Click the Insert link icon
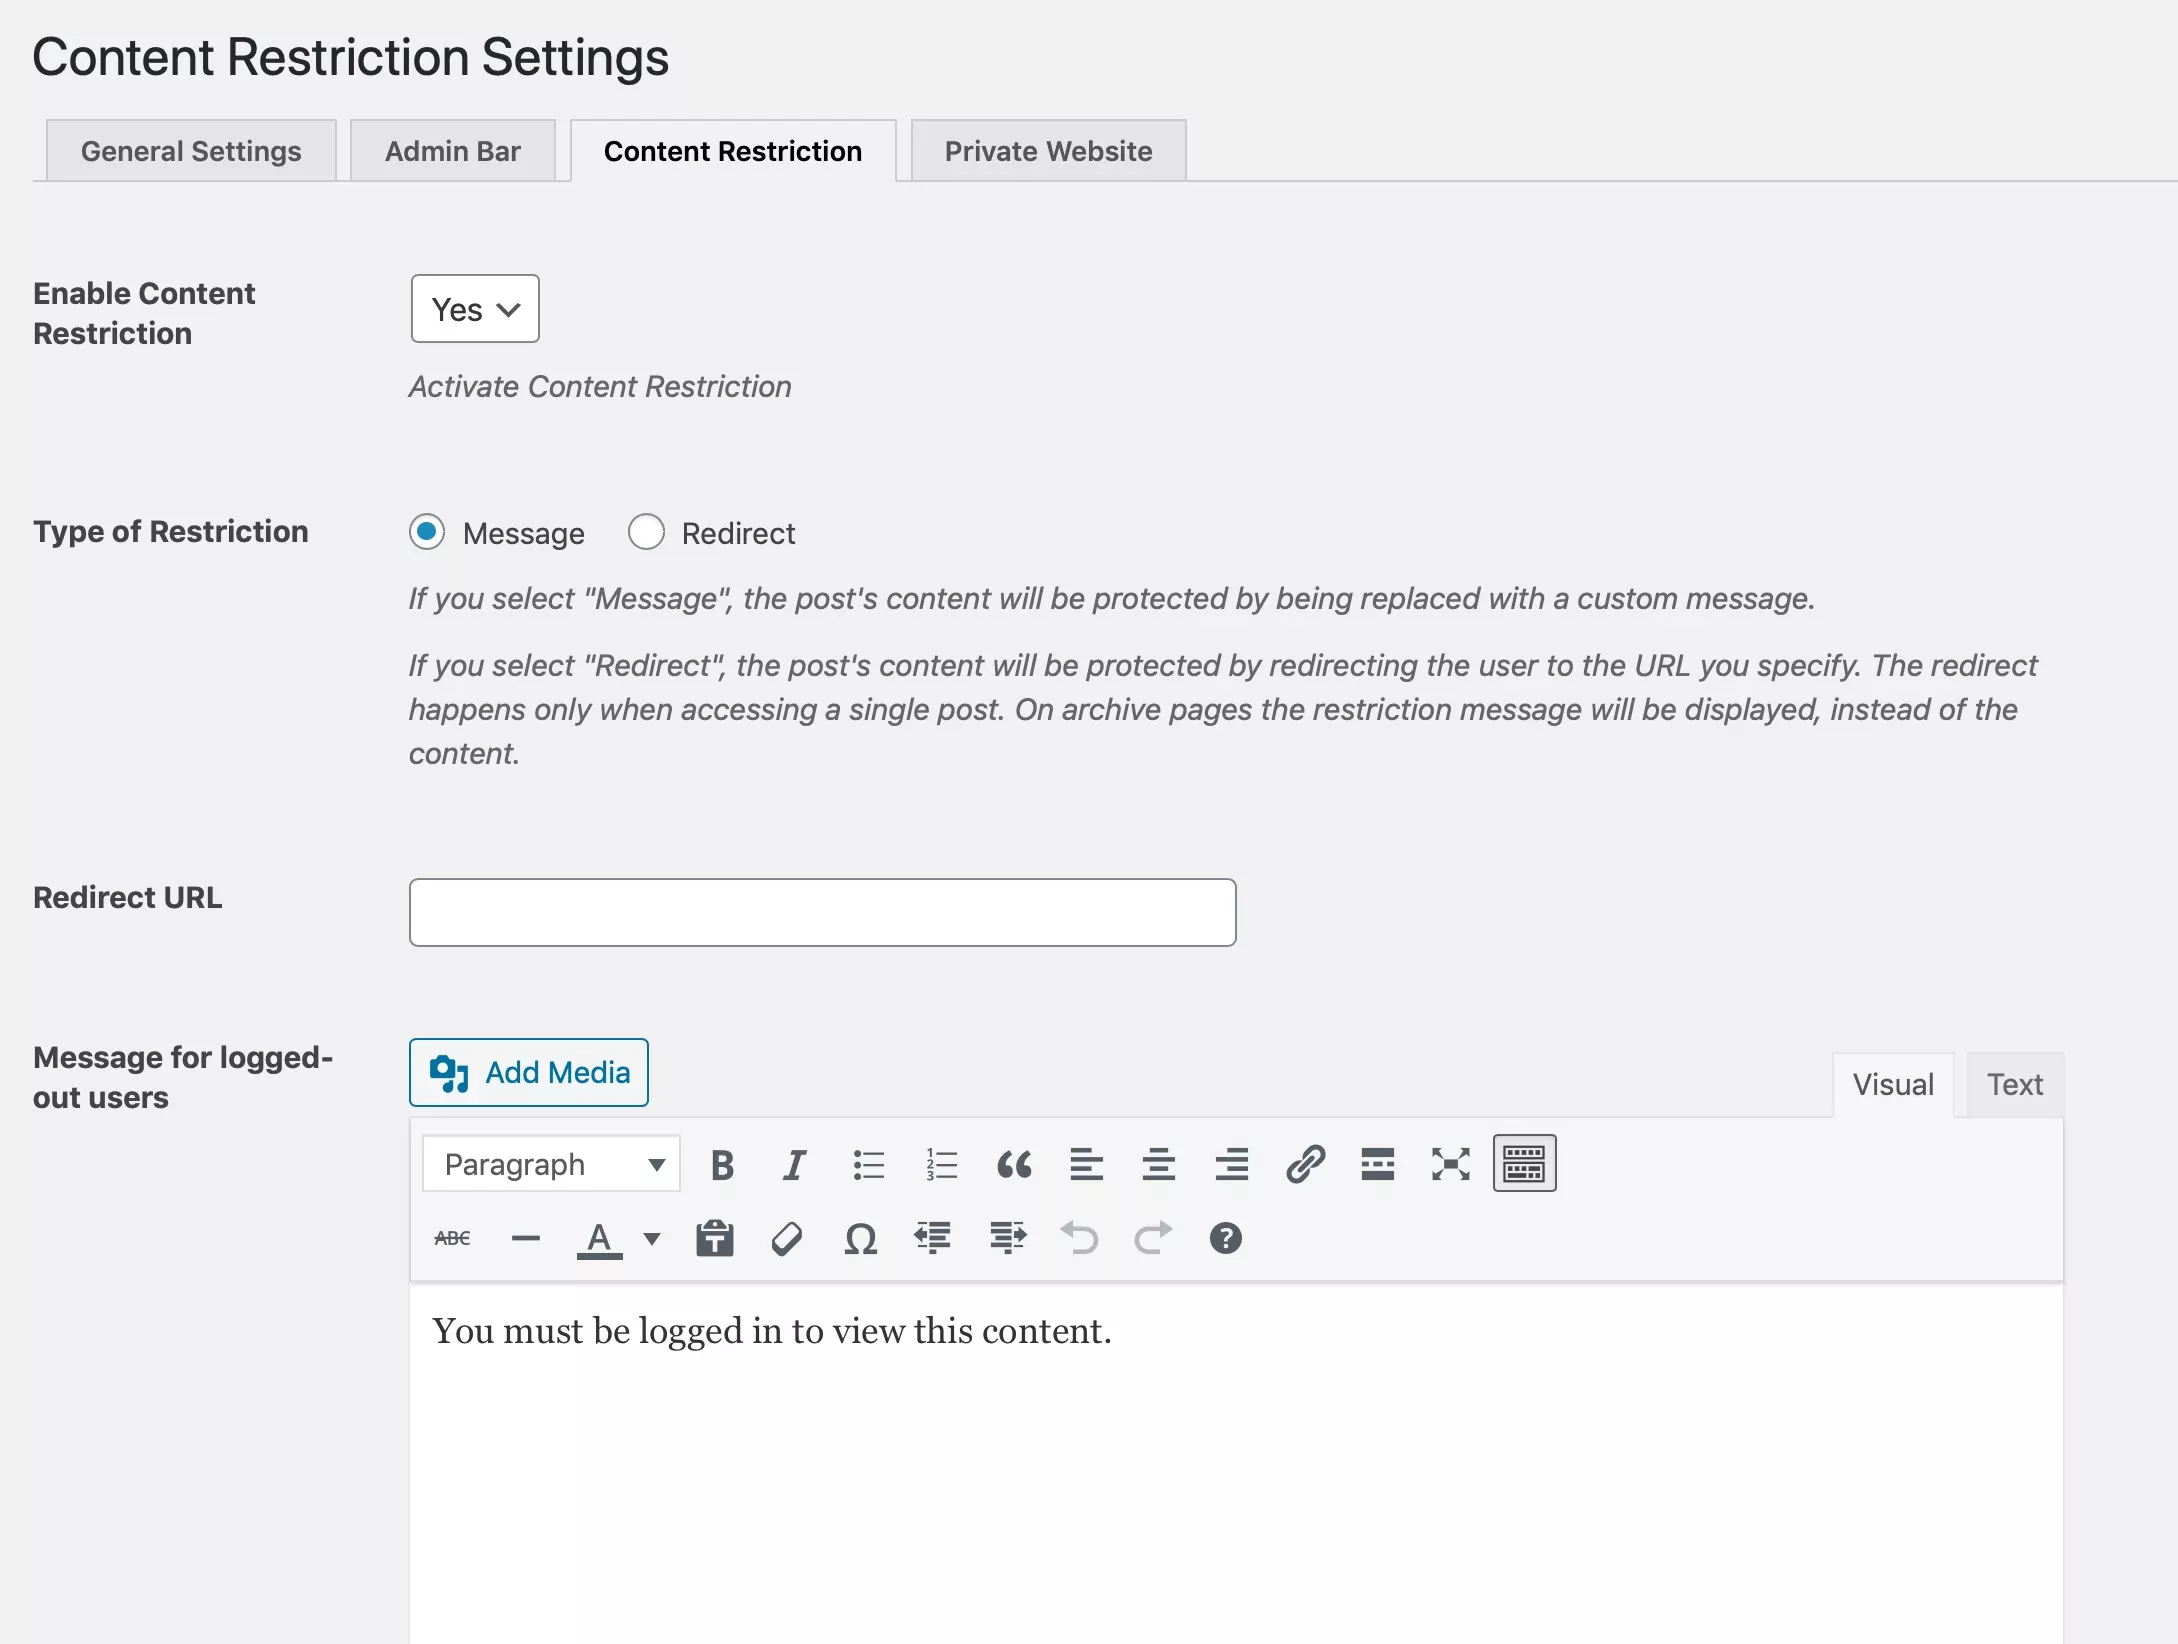Screen dimensions: 2178x1644 point(1304,1164)
